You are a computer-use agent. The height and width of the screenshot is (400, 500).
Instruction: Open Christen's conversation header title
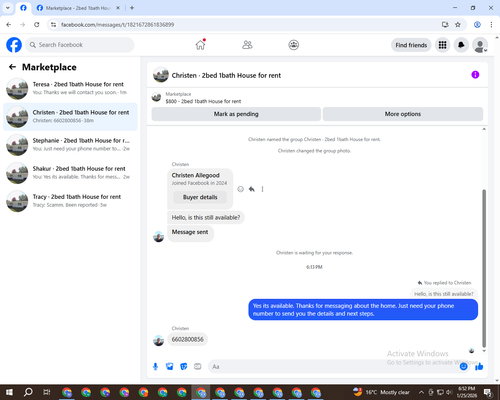pos(226,76)
